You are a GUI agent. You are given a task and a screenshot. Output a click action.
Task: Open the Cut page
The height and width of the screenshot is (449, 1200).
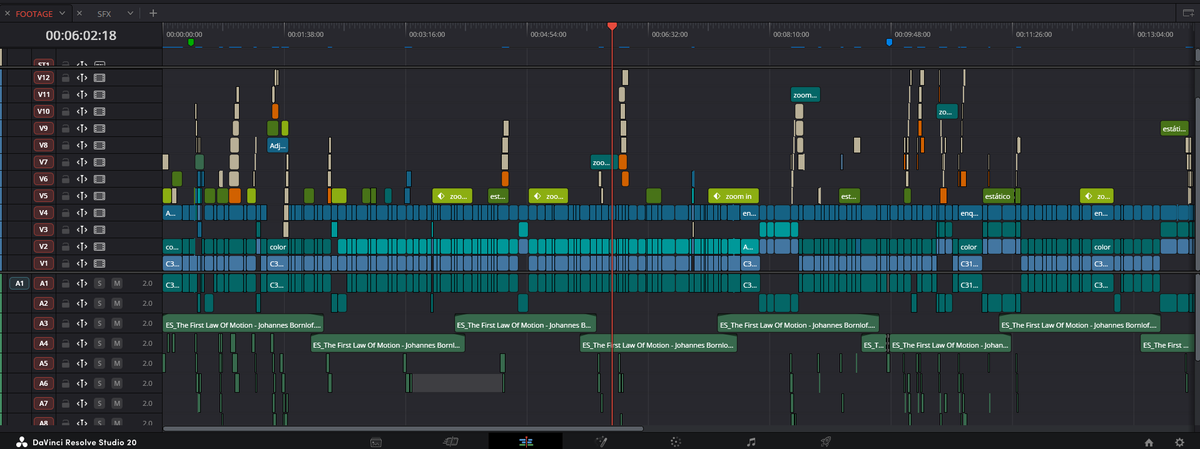click(x=451, y=440)
